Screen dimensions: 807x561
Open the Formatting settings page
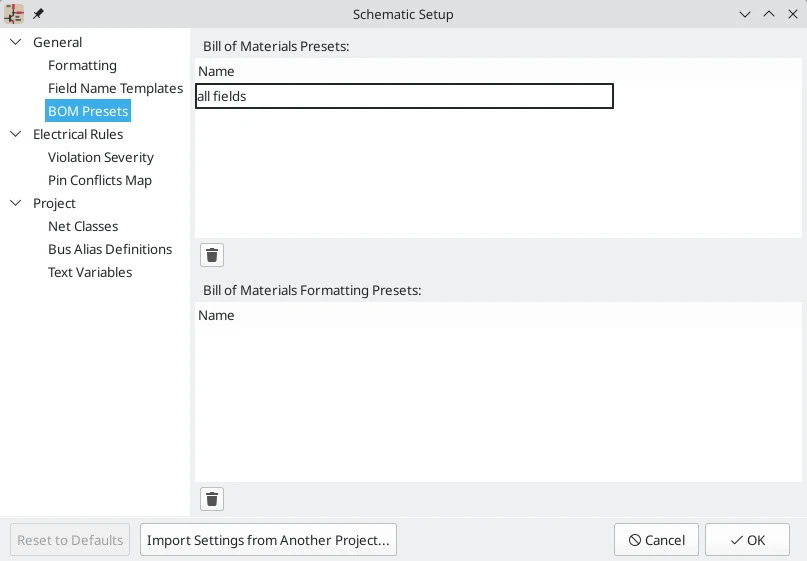point(82,65)
